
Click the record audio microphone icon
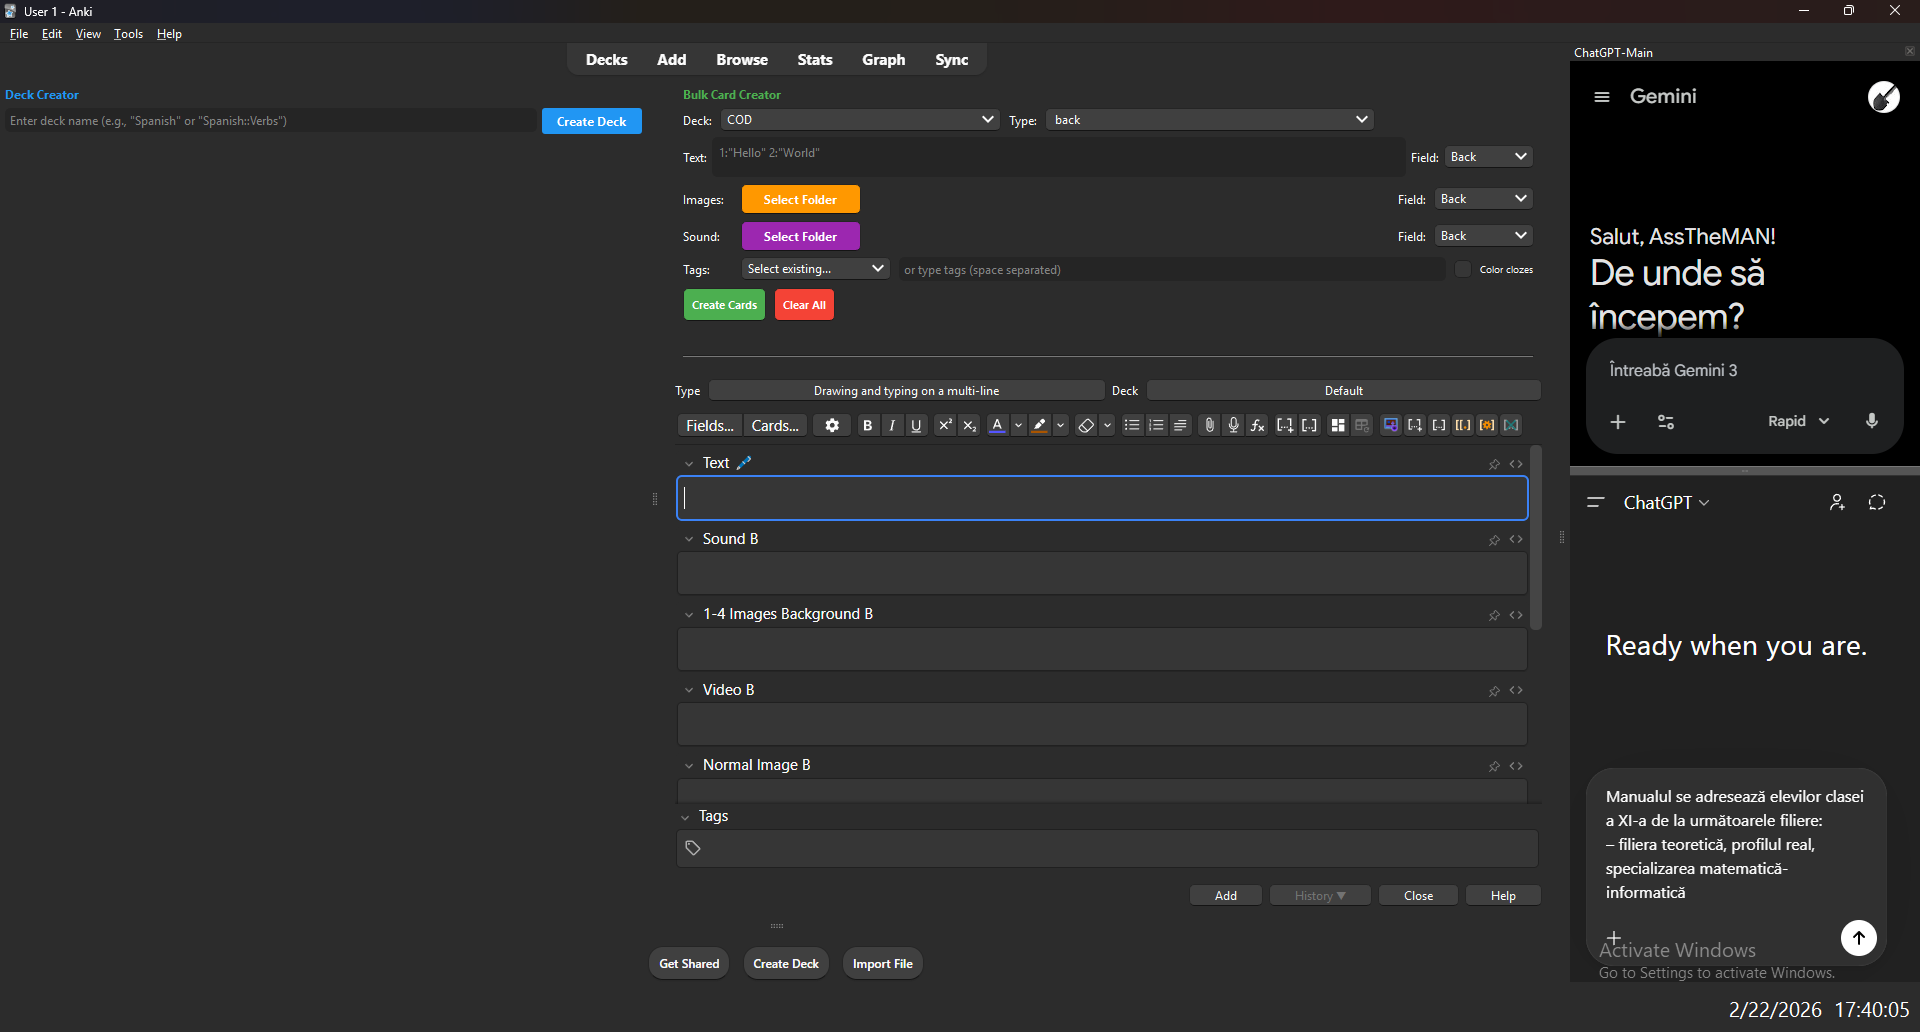coord(1233,425)
